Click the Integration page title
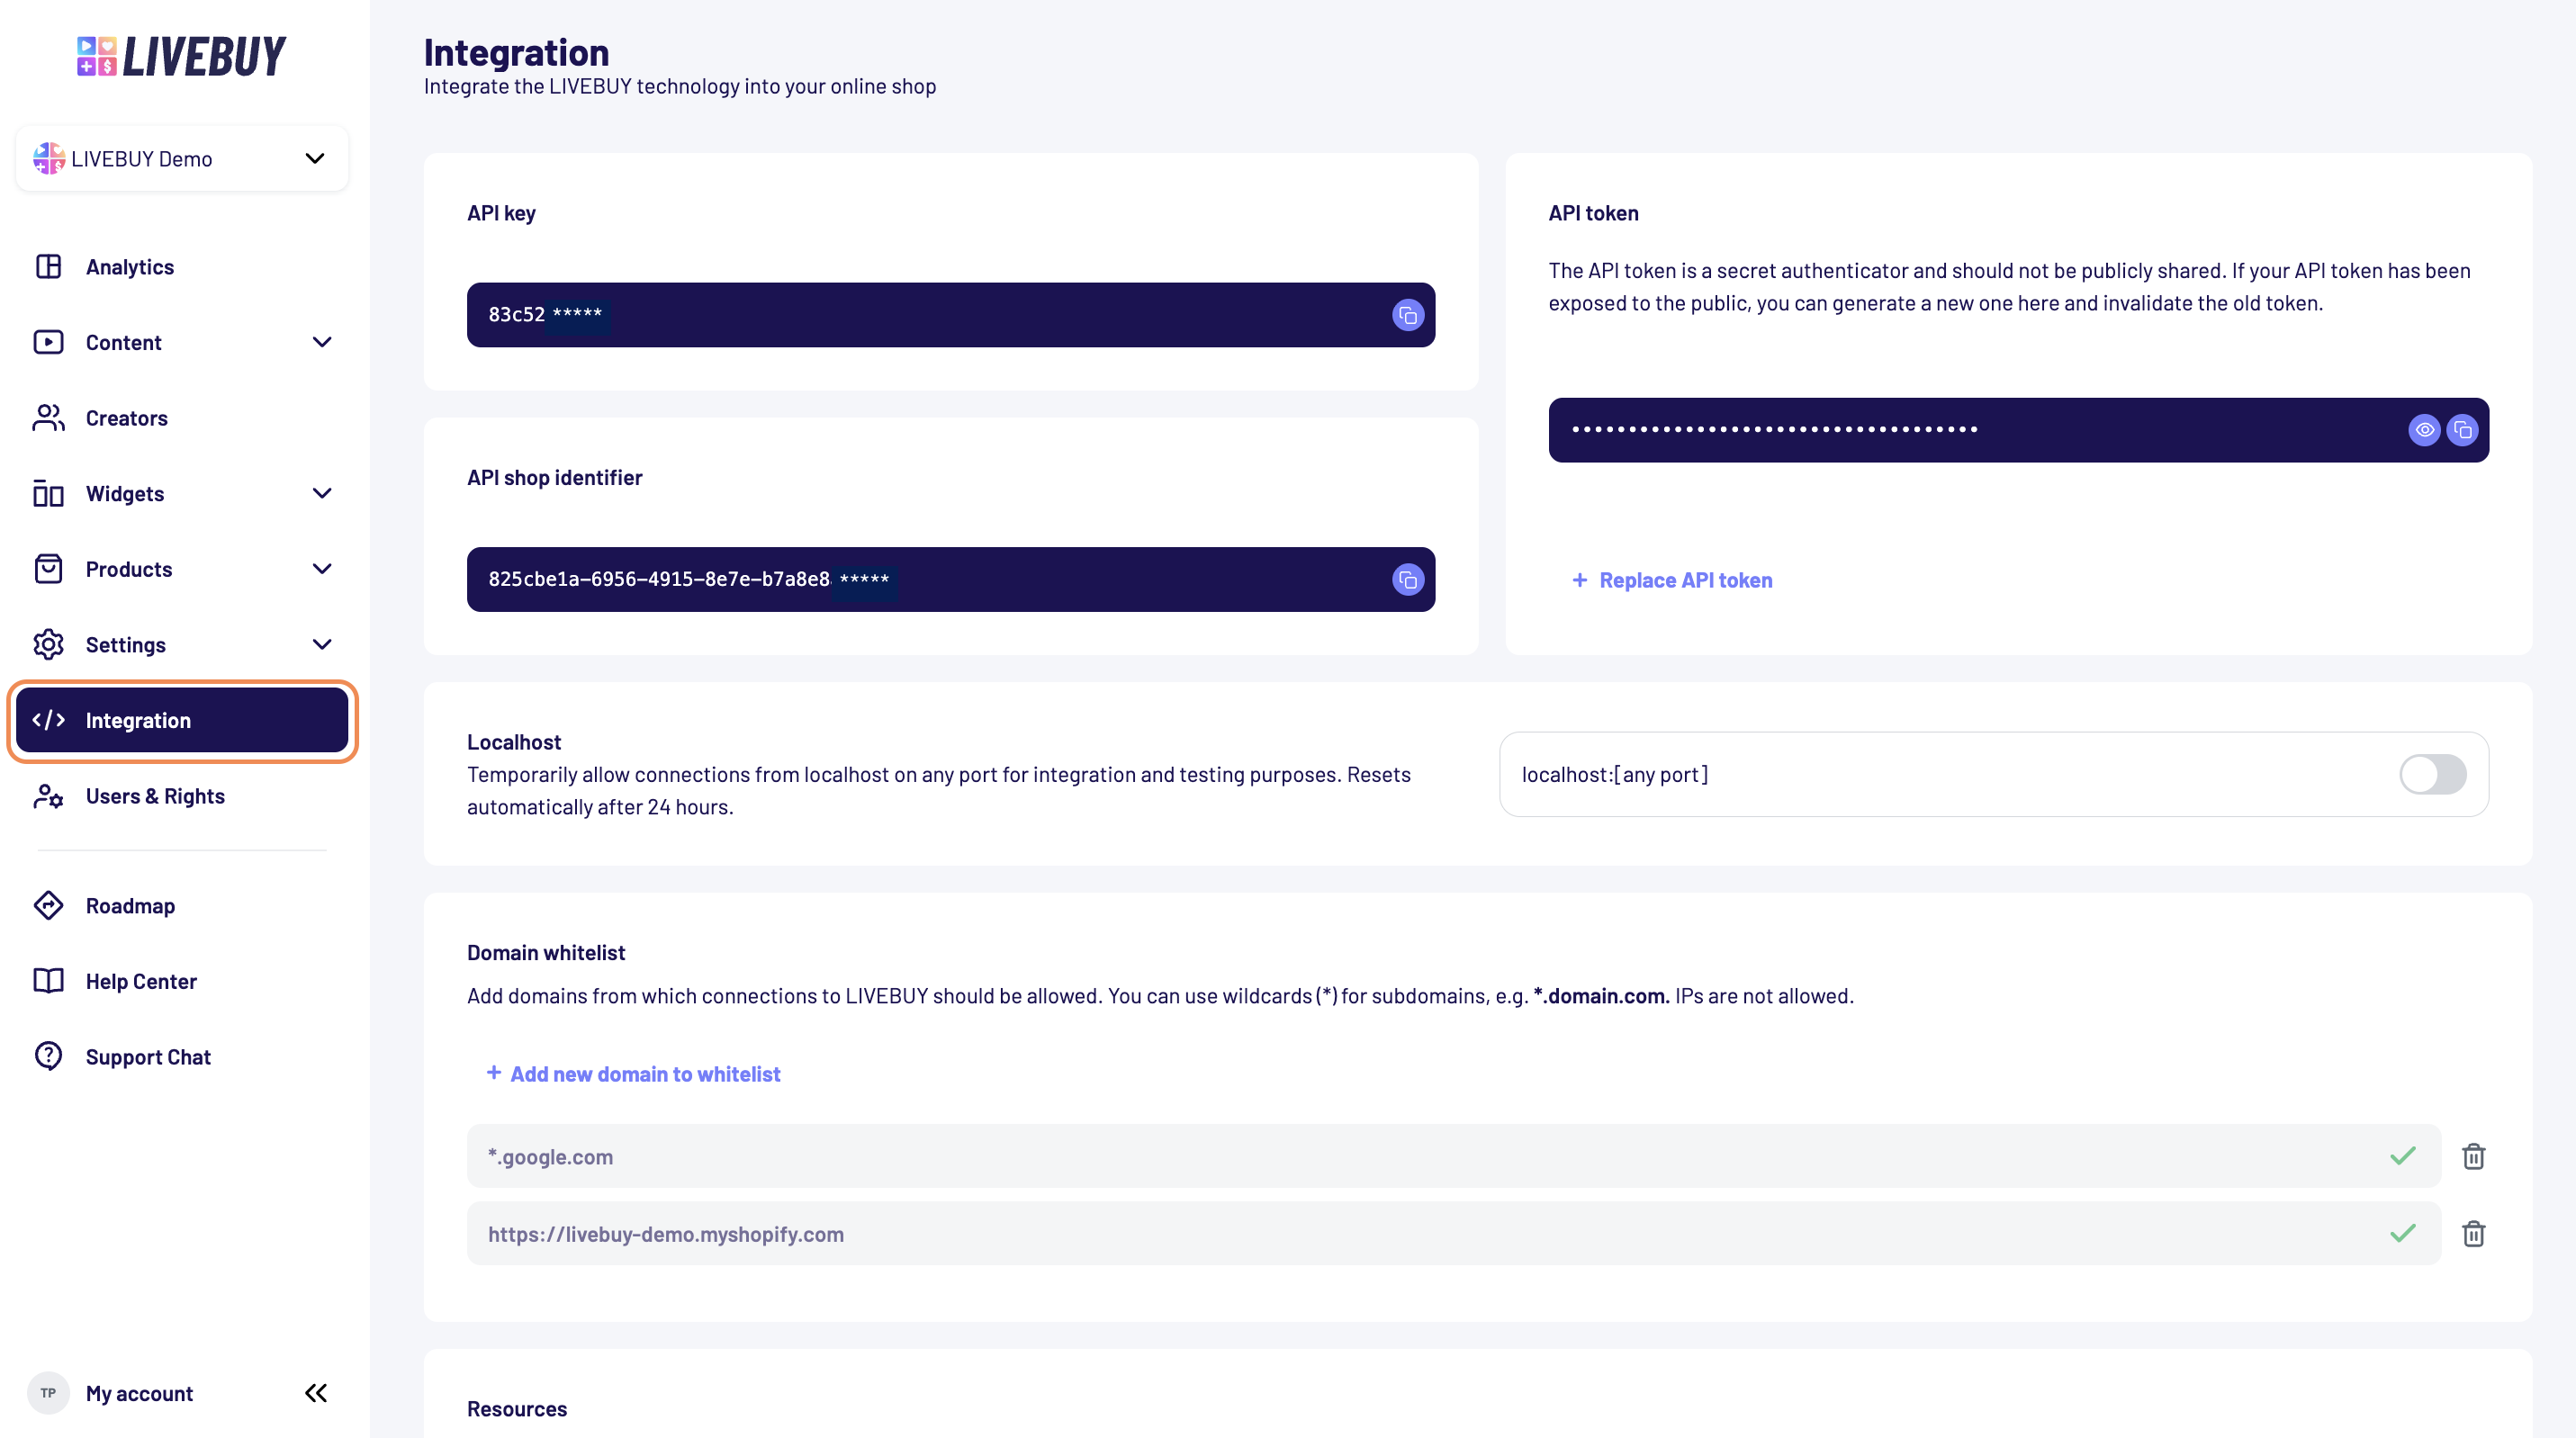The width and height of the screenshot is (2576, 1438). pos(516,52)
